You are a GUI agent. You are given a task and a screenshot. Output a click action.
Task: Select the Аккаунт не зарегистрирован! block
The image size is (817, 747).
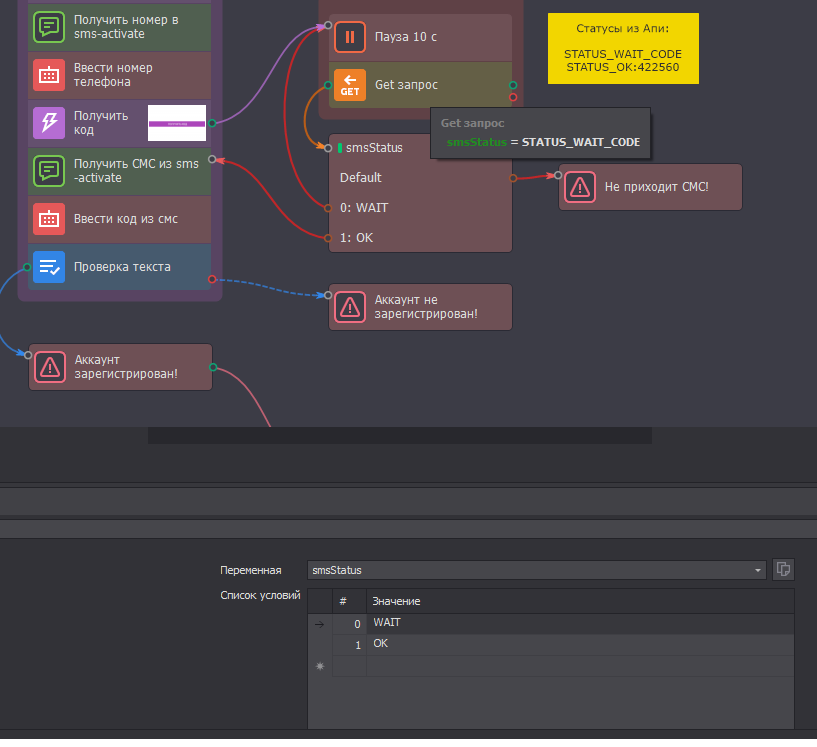pyautogui.click(x=420, y=307)
